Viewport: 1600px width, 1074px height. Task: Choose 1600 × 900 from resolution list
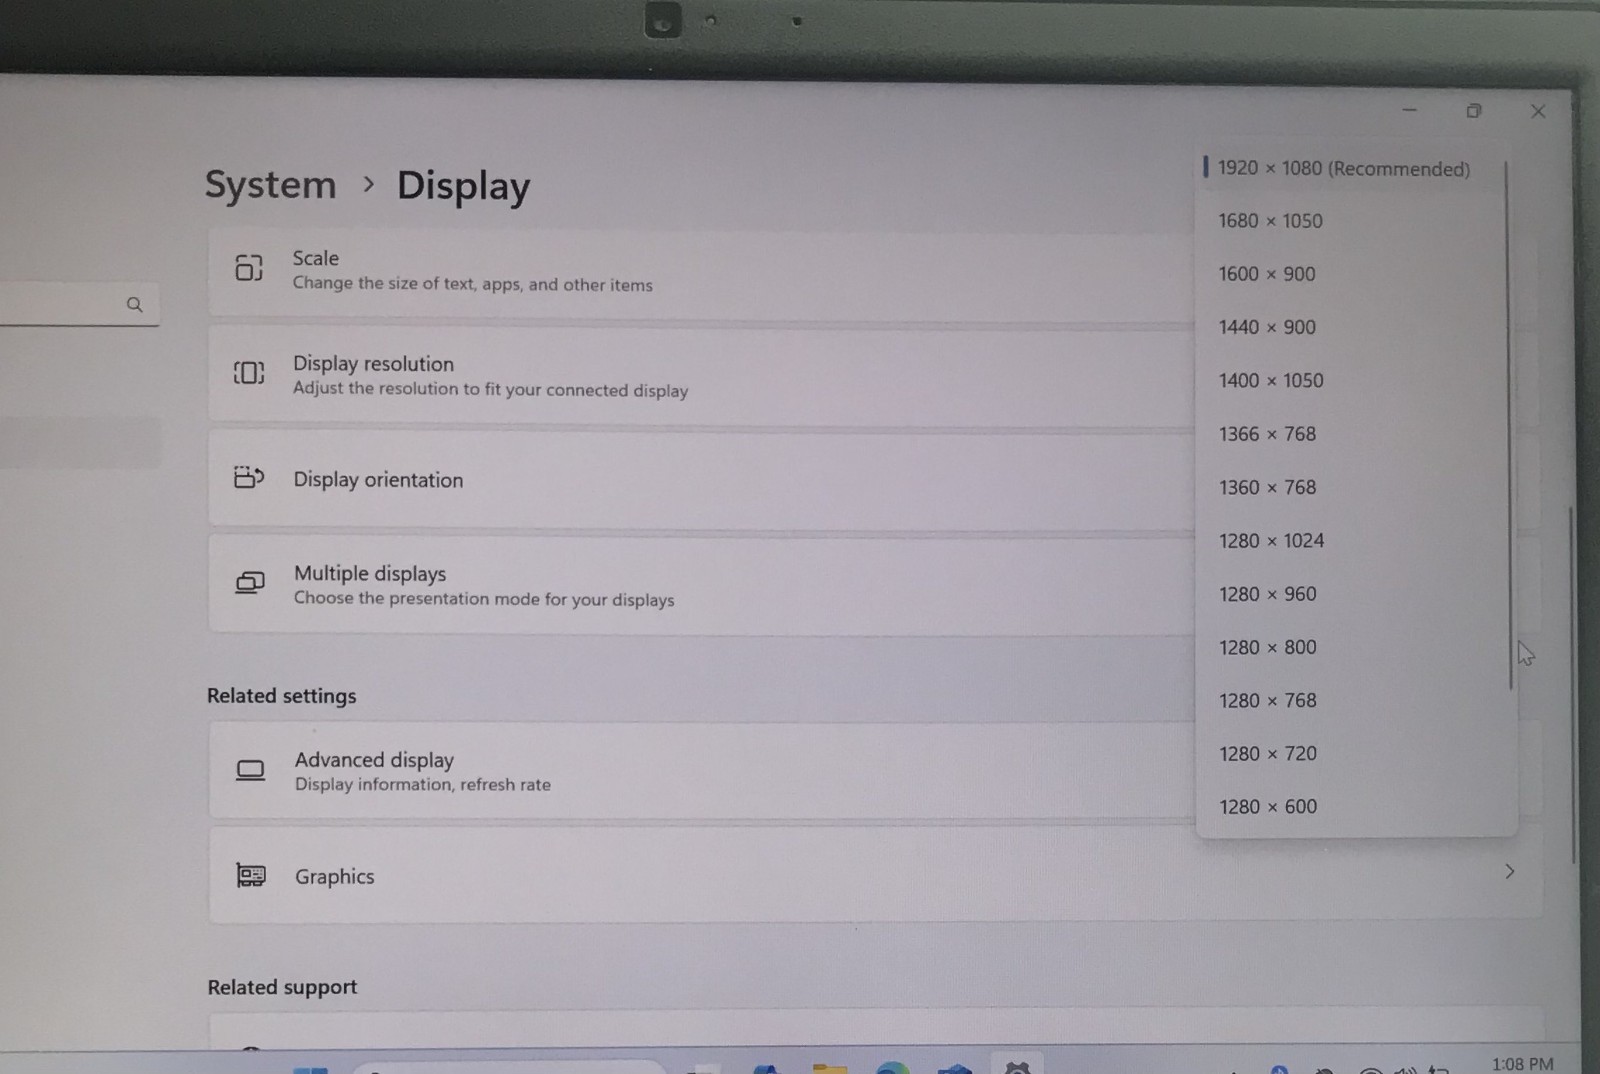(1267, 274)
